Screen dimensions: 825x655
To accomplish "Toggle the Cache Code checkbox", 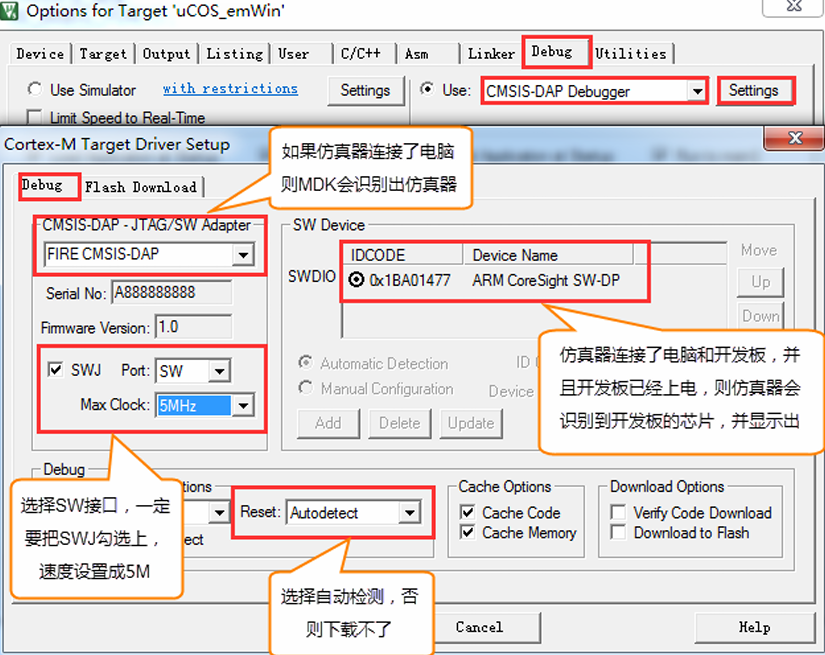I will pyautogui.click(x=467, y=512).
